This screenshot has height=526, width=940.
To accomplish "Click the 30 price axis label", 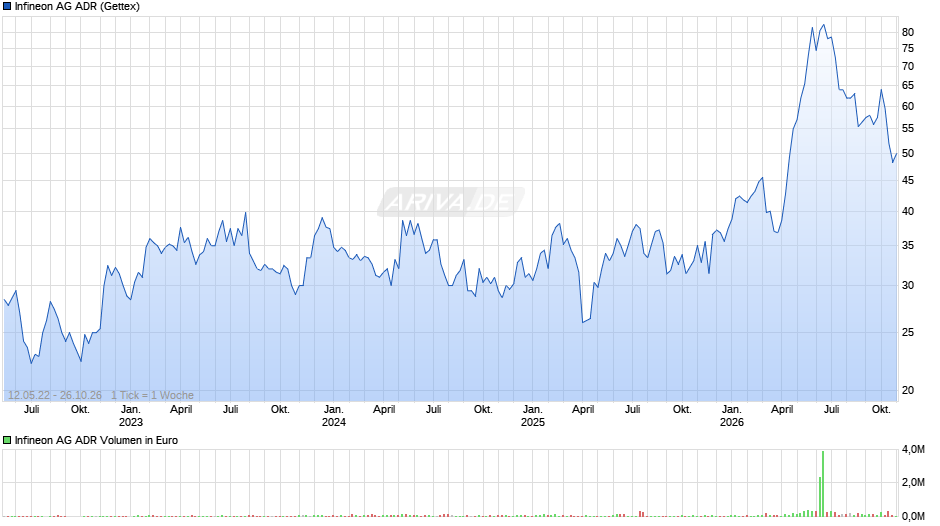I will [x=908, y=285].
